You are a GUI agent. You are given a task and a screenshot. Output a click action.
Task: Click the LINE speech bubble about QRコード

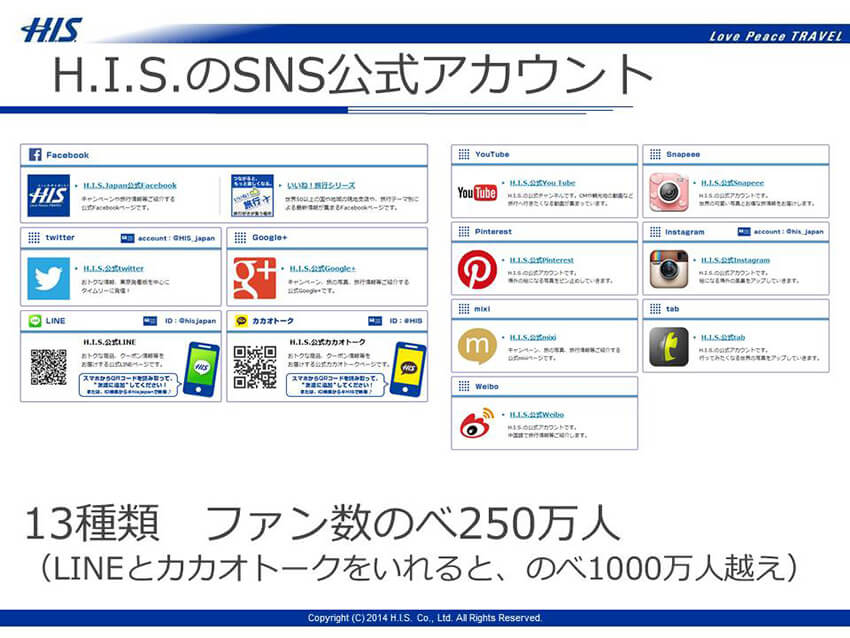129,384
